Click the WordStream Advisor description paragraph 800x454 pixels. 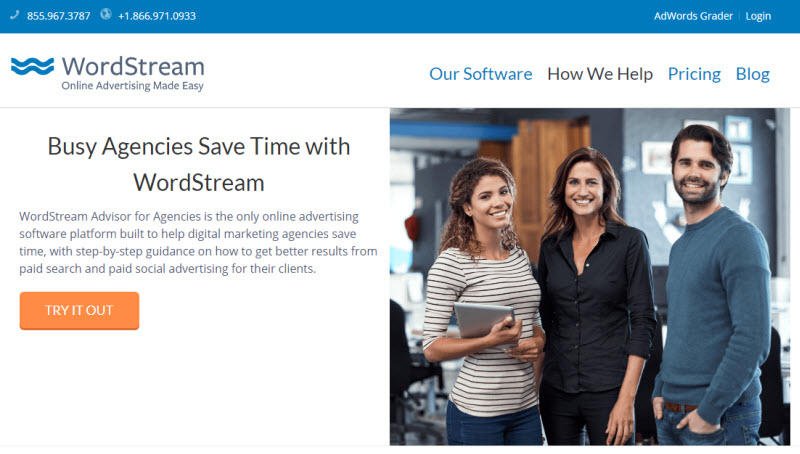198,242
